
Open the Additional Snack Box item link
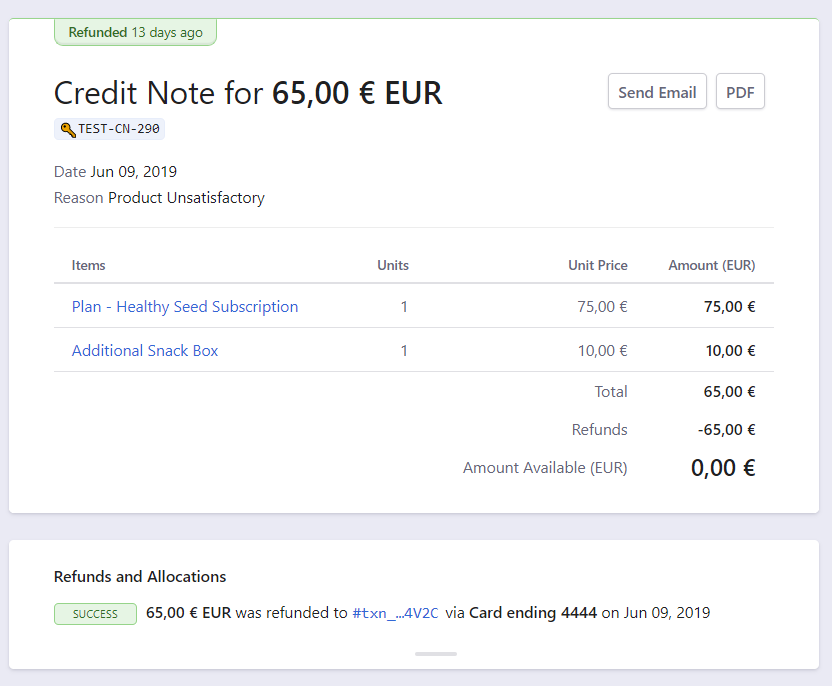tap(144, 350)
